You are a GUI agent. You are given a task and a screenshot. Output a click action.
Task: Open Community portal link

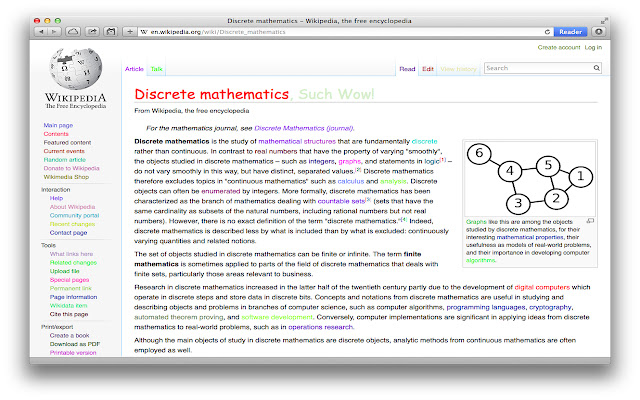(x=74, y=215)
